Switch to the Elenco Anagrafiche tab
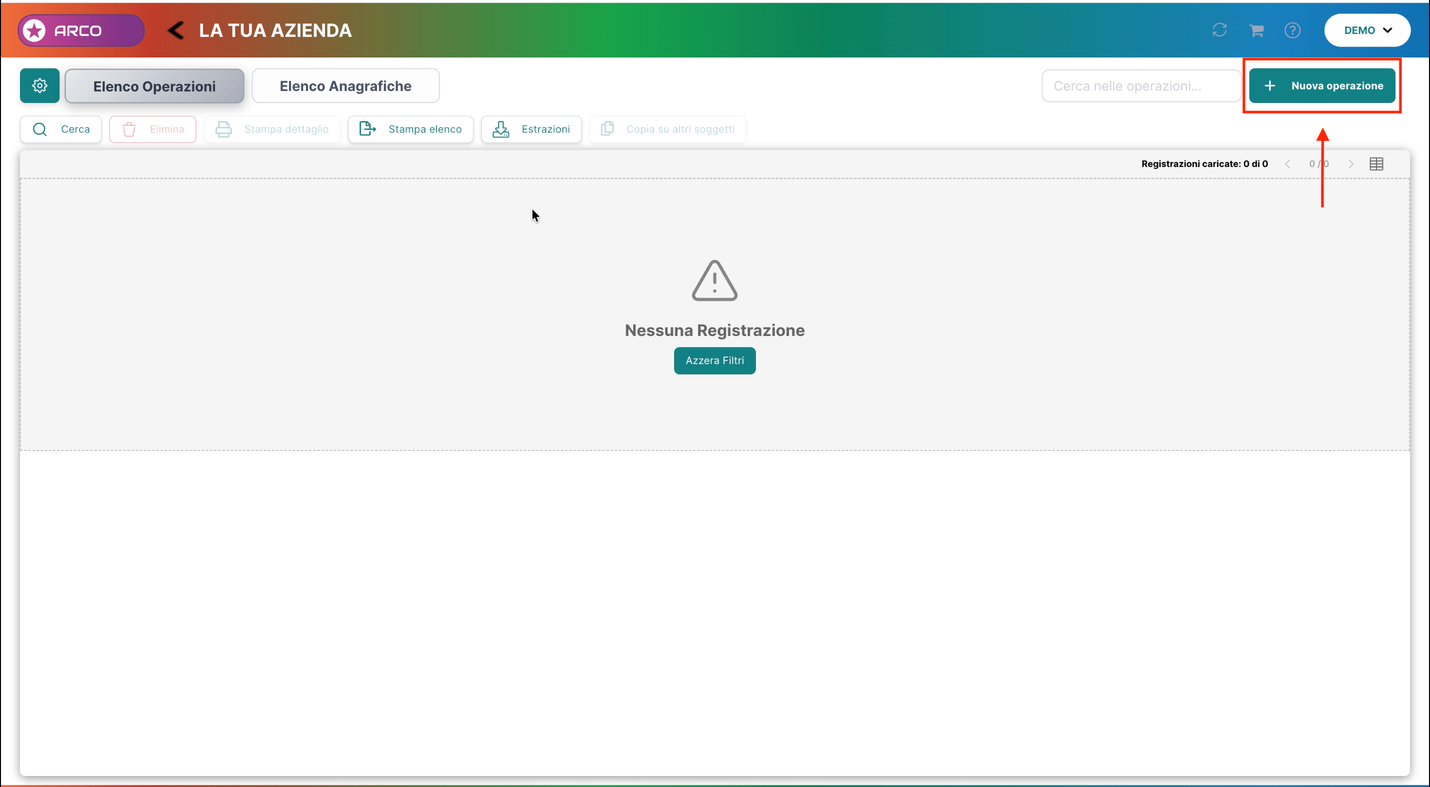Viewport: 1430px width, 787px height. 346,86
